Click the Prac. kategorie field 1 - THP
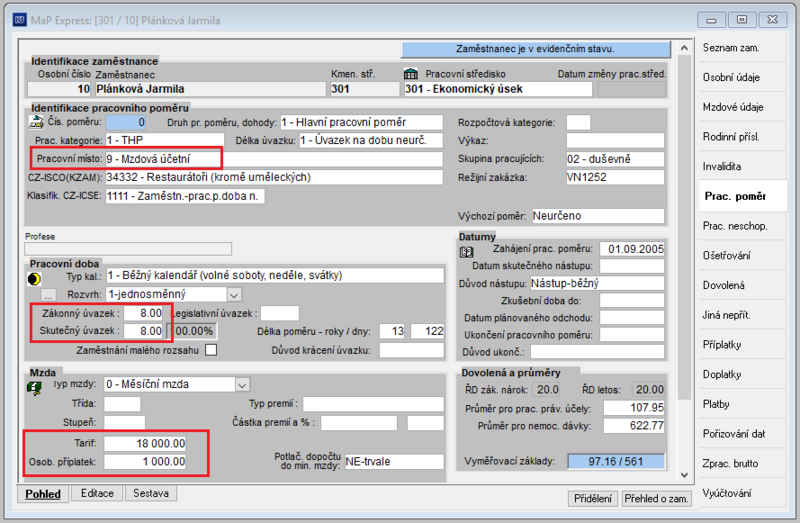 (x=164, y=140)
